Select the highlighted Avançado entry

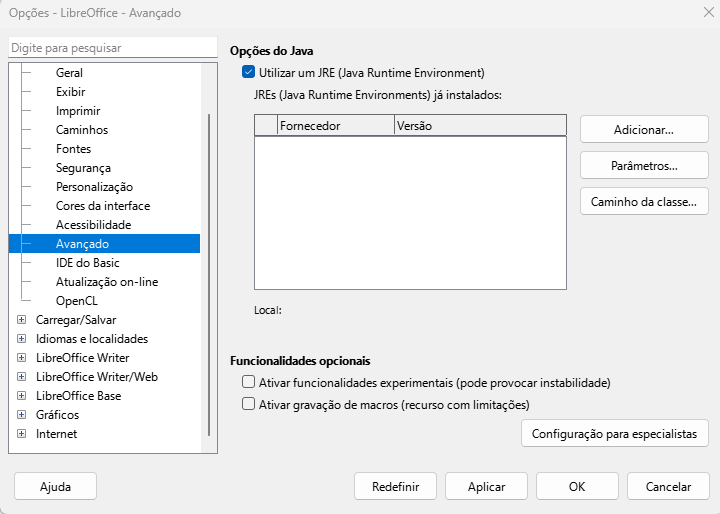104,243
